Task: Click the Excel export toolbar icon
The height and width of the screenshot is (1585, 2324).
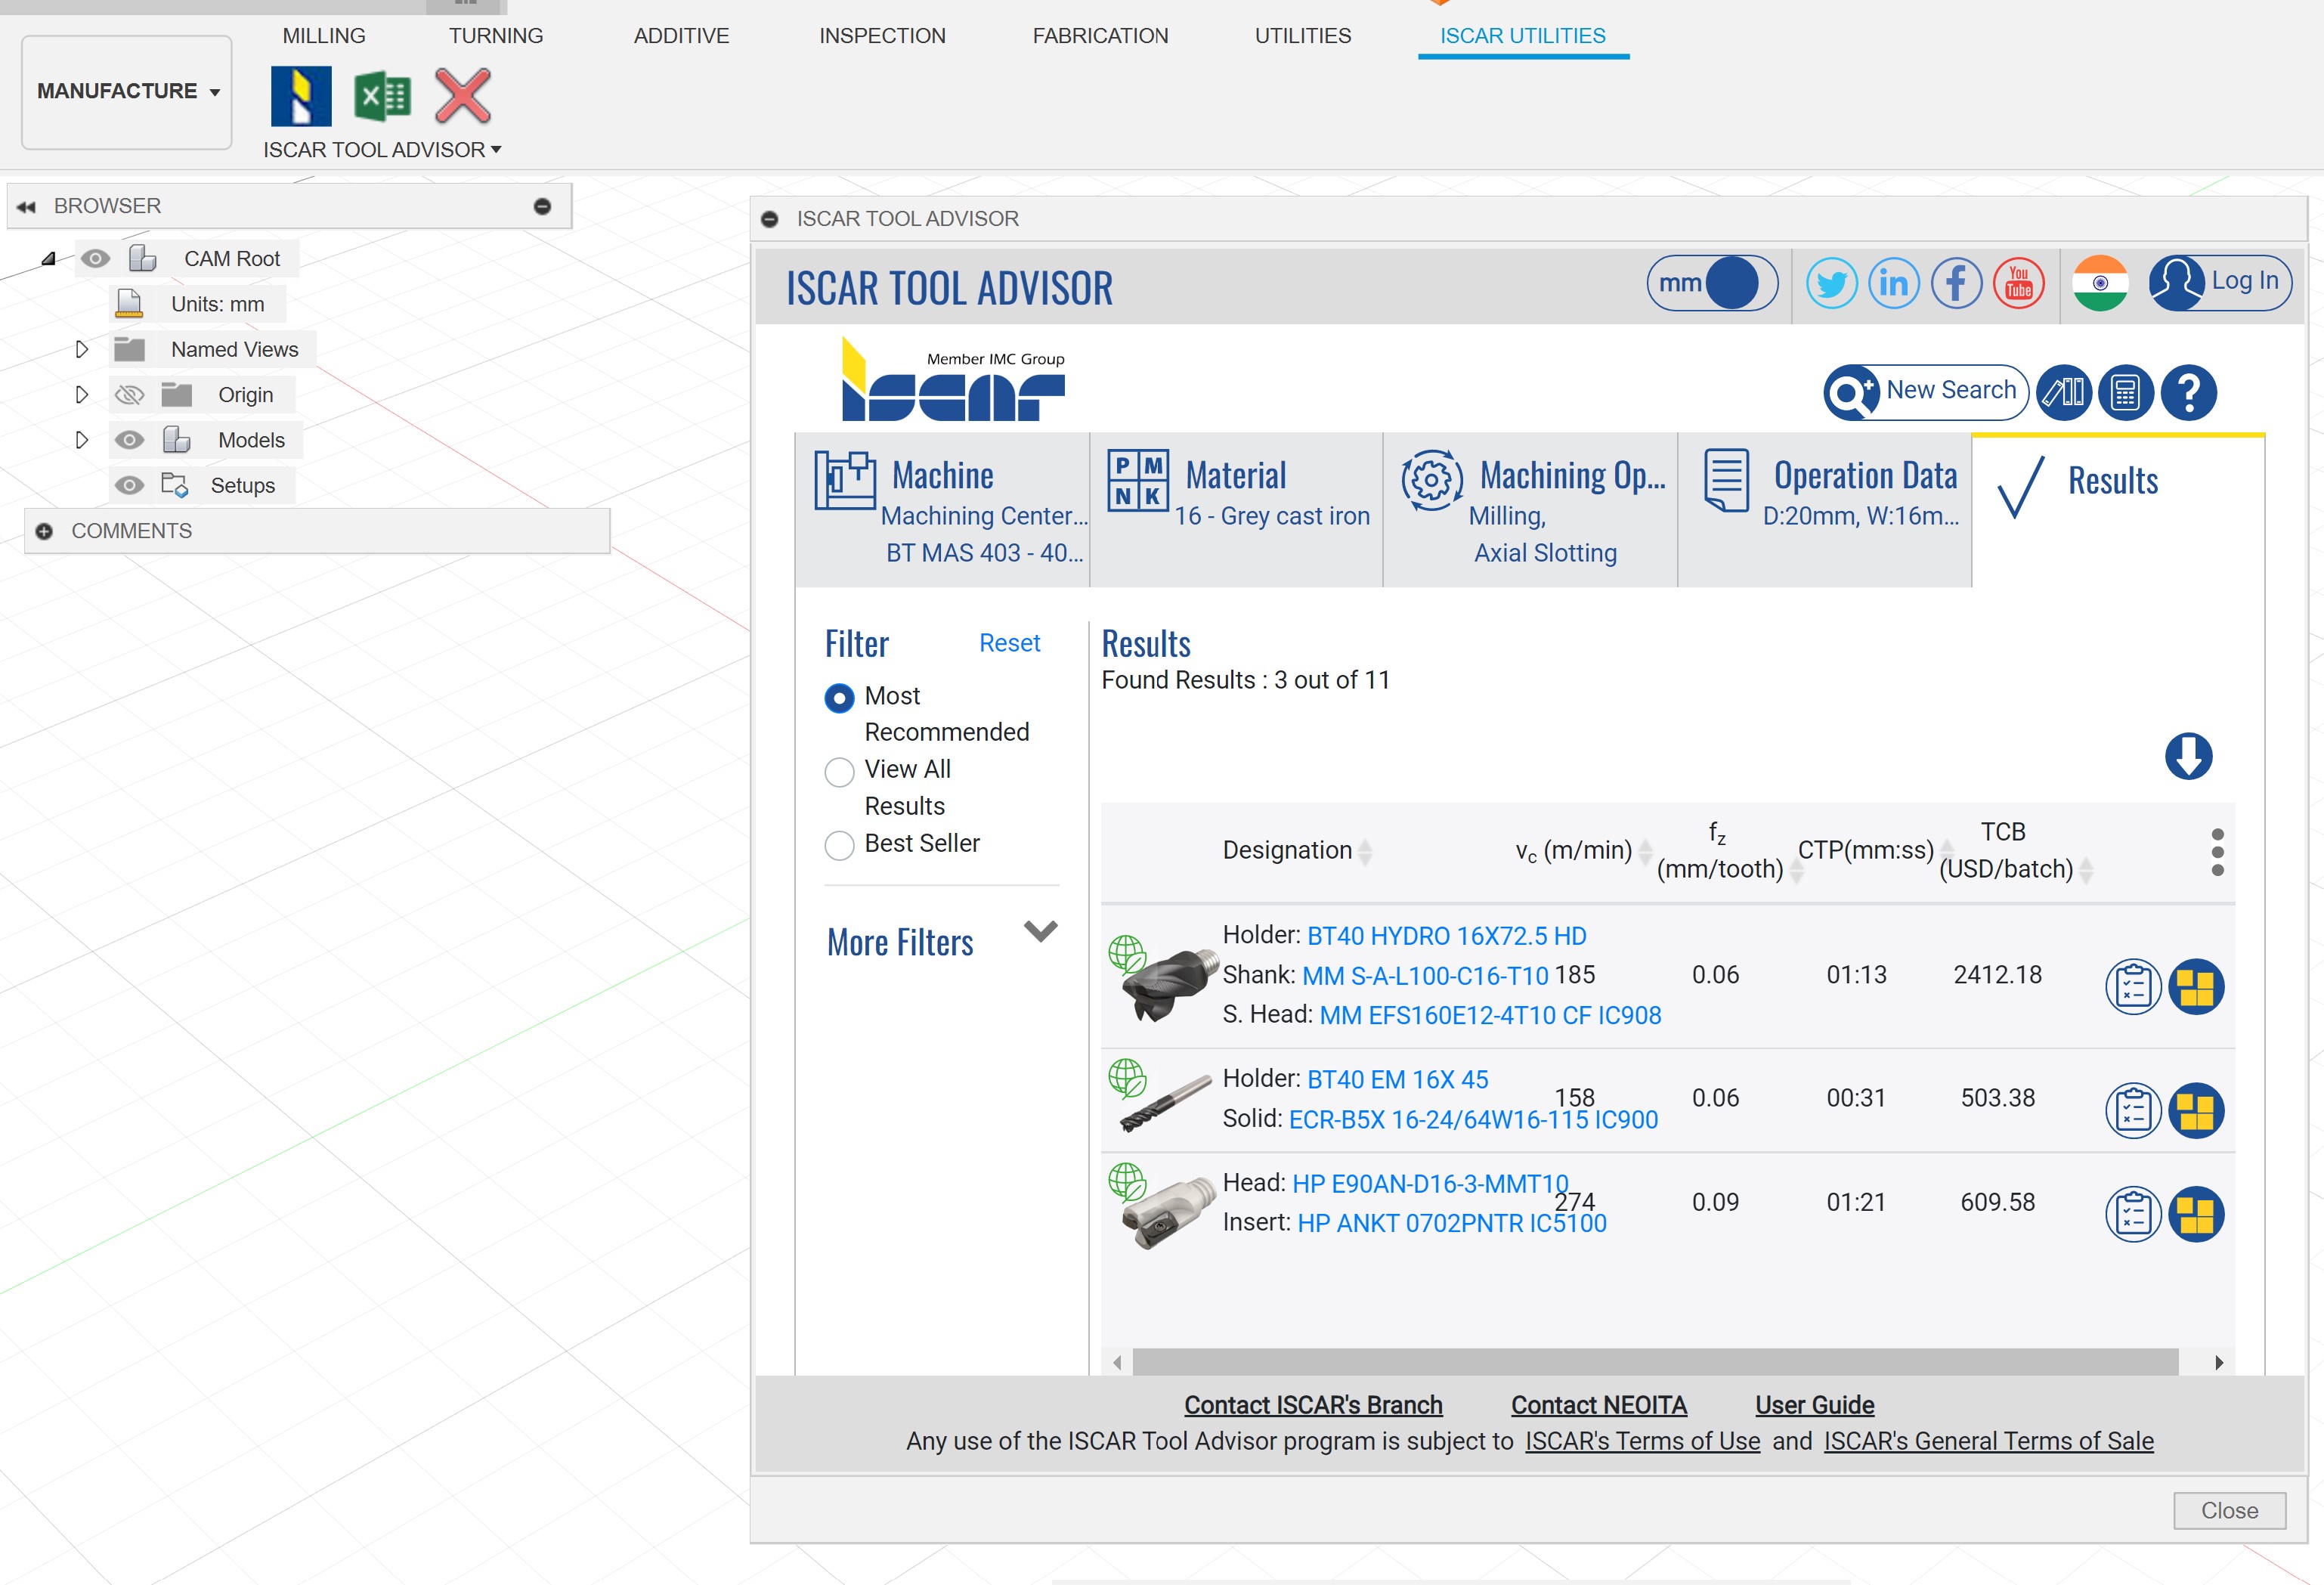Action: (x=382, y=97)
